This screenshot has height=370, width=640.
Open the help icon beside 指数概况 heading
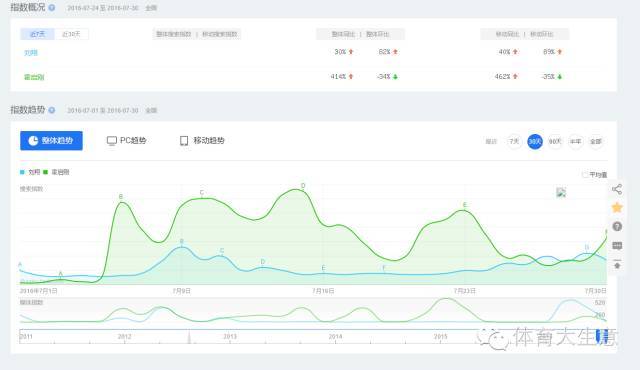coord(52,7)
